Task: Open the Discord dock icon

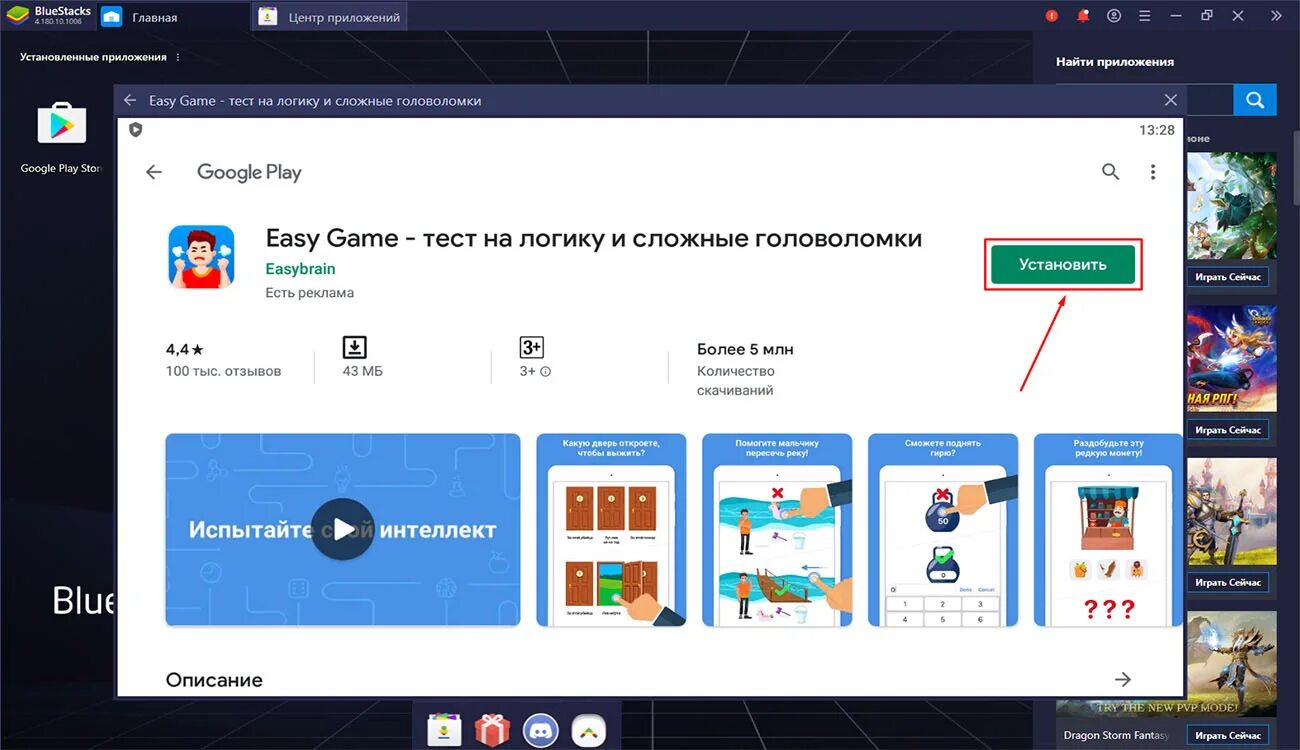Action: click(x=541, y=731)
